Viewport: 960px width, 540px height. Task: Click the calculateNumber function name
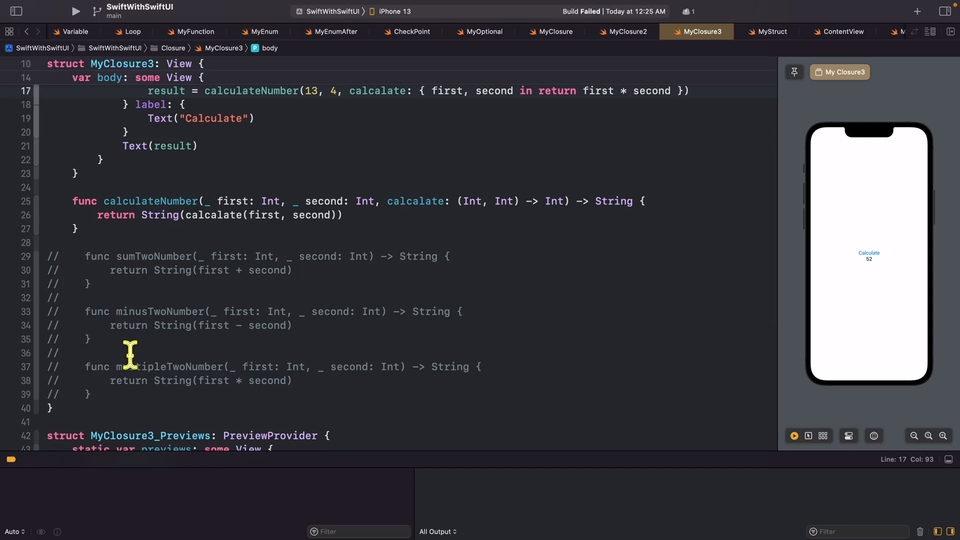pyautogui.click(x=151, y=201)
